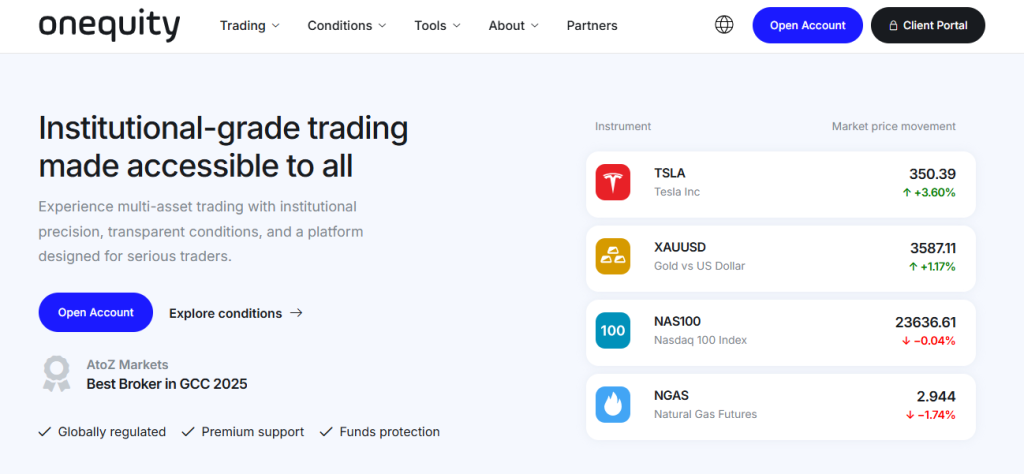Expand the About dropdown menu
The width and height of the screenshot is (1024, 474).
pyautogui.click(x=513, y=26)
